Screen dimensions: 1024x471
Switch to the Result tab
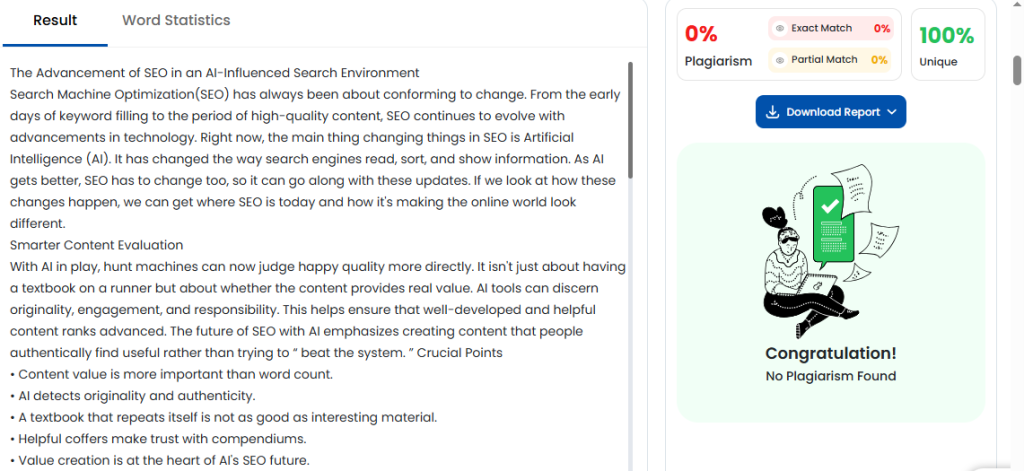(x=55, y=20)
